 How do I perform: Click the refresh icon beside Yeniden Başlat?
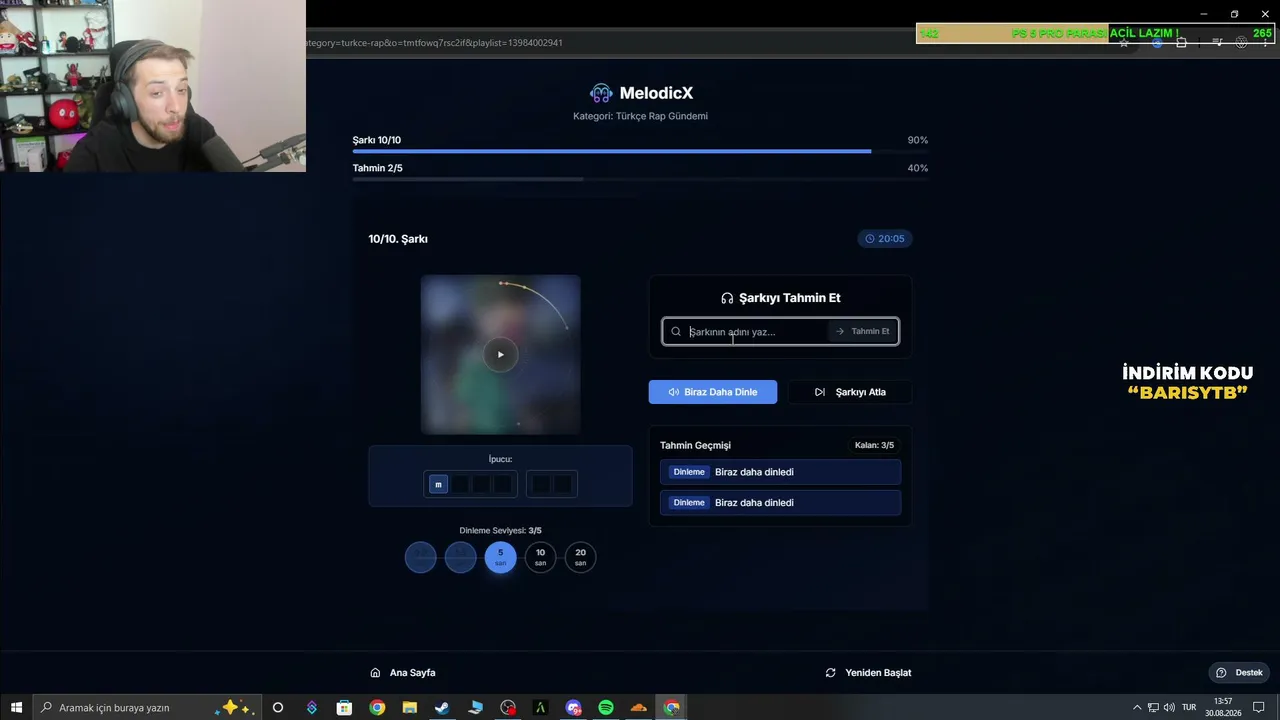[830, 673]
